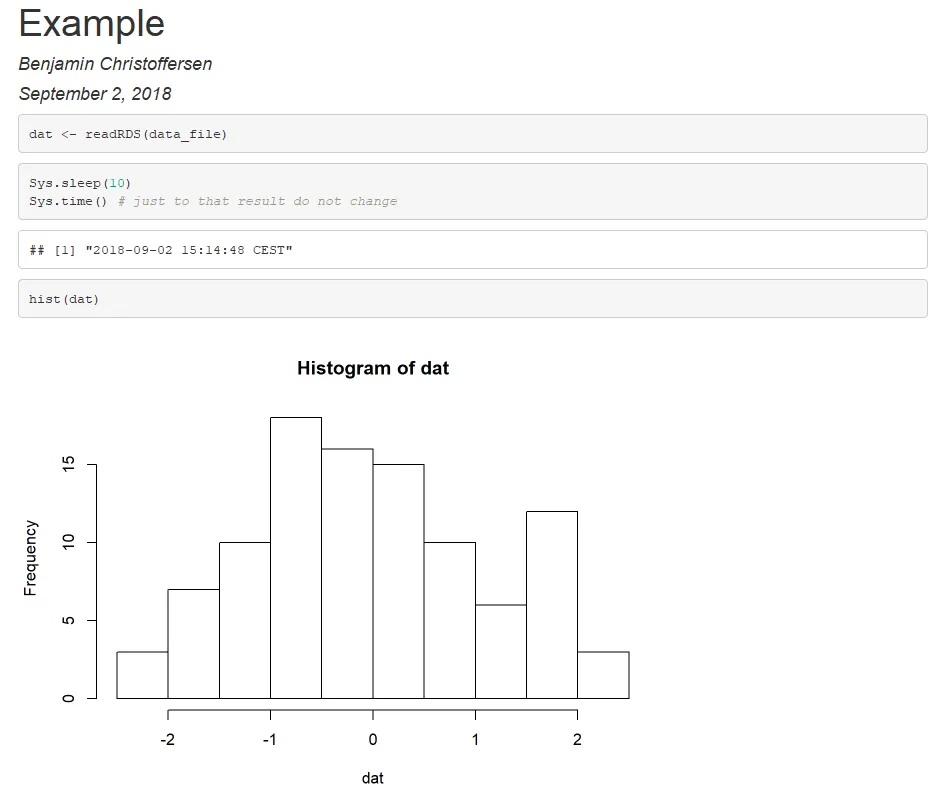This screenshot has height=801, width=937.
Task: Click the leftmost histogram bar
Action: 142,675
